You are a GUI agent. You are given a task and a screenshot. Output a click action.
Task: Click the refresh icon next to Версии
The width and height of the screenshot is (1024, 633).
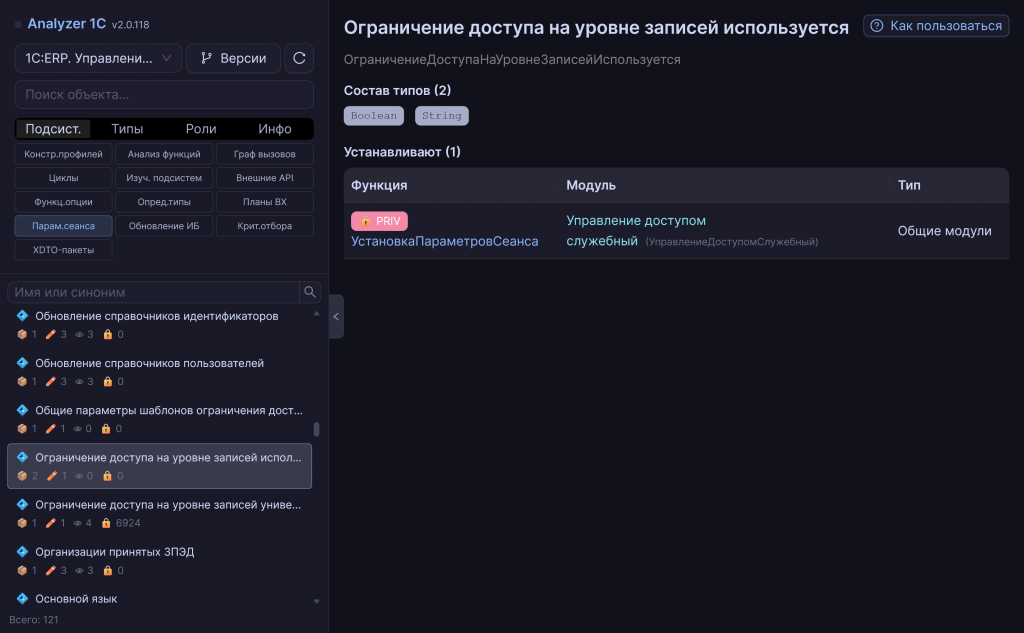[299, 58]
